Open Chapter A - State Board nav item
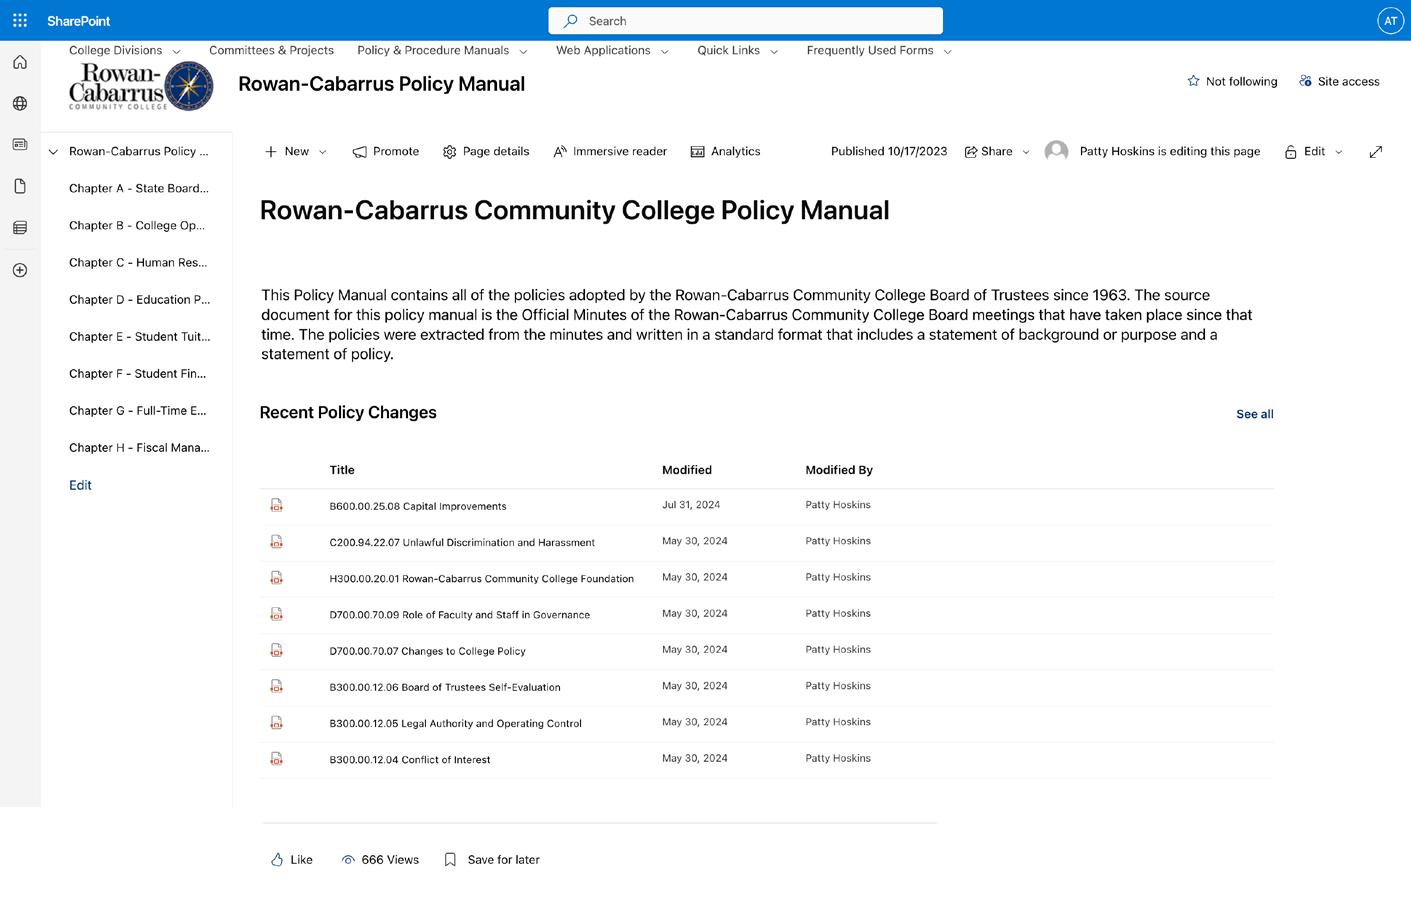The image size is (1411, 900). click(139, 188)
